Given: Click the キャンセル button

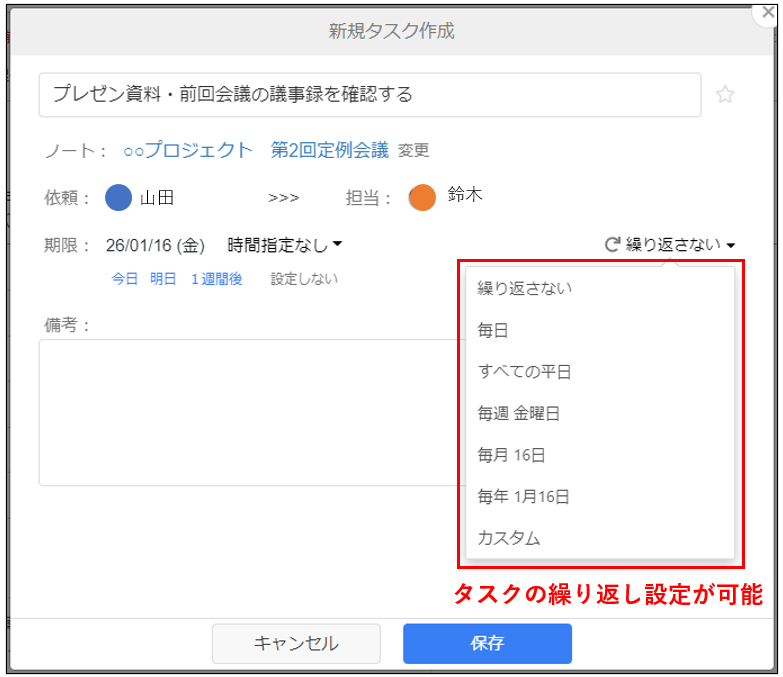Looking at the screenshot, I should [296, 643].
